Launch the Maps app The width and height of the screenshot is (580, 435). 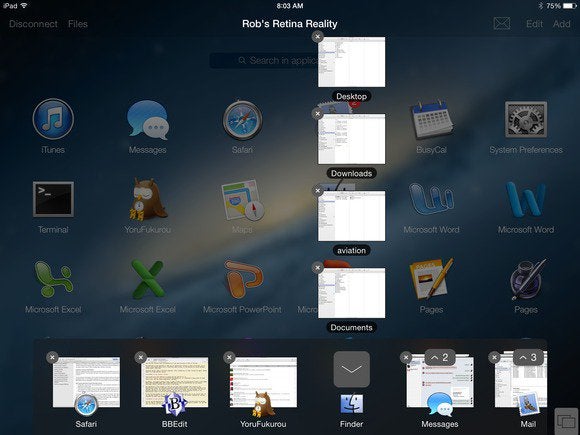243,200
